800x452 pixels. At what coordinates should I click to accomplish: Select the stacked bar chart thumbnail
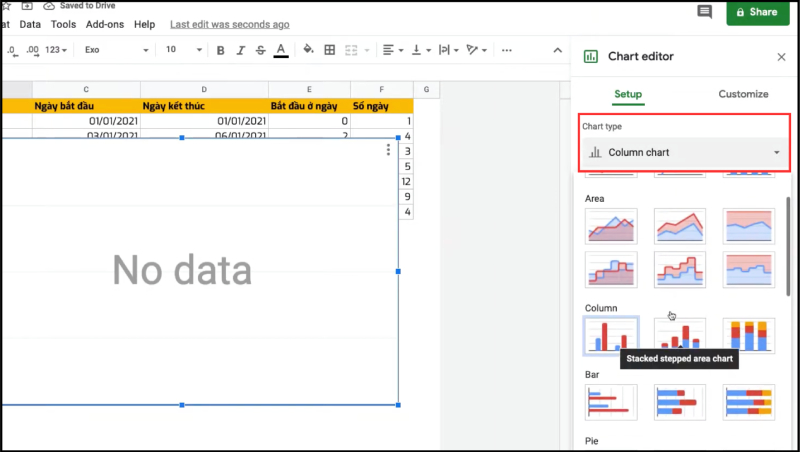(680, 402)
